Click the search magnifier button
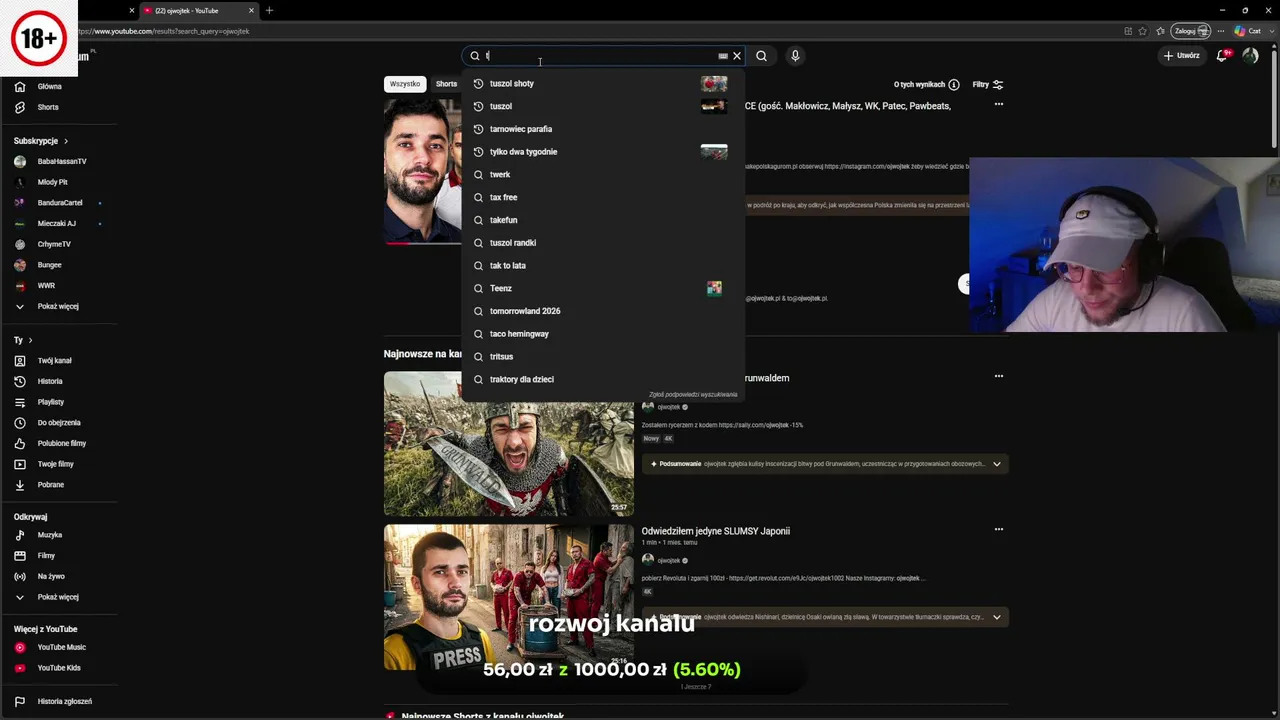Screen dimensions: 1280x720 761,56
